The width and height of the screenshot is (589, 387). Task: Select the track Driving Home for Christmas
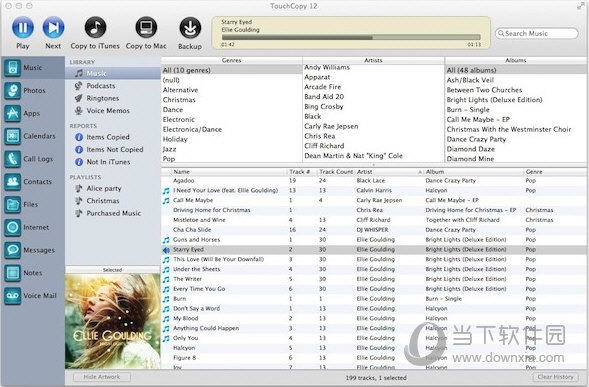click(374, 210)
